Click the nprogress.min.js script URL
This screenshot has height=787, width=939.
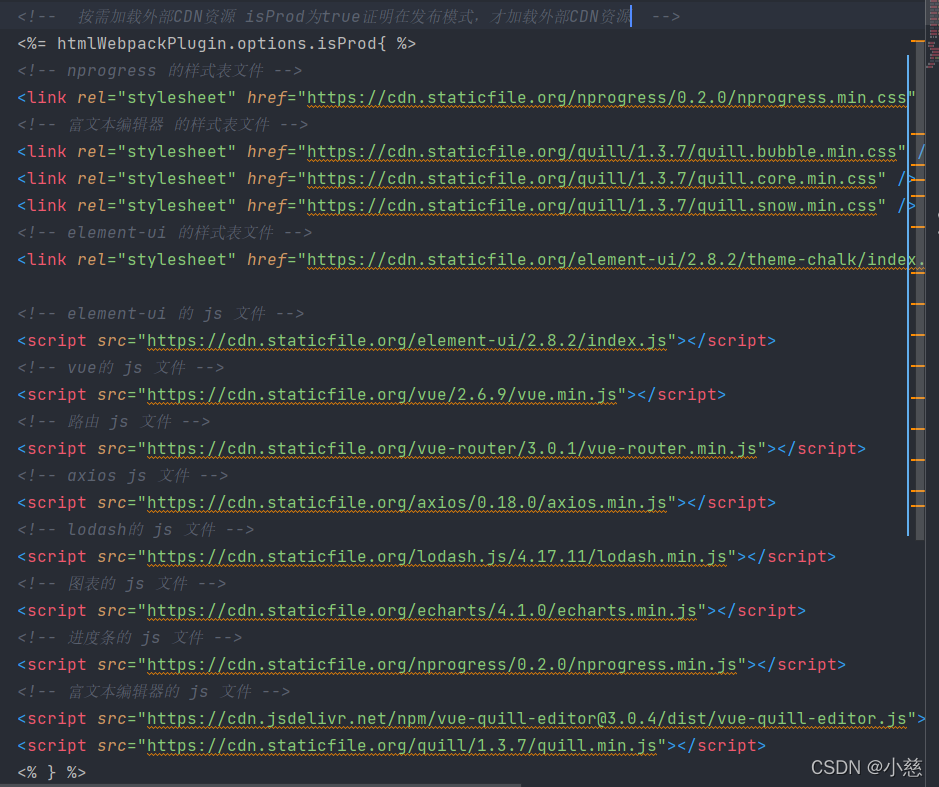click(441, 664)
